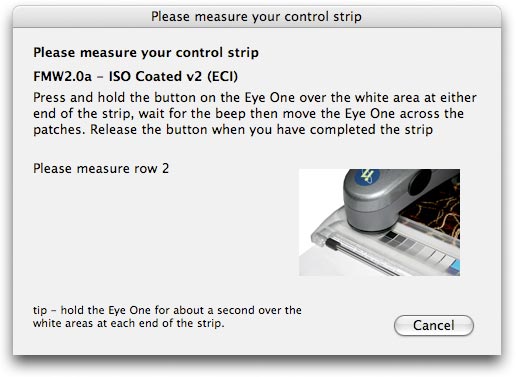The height and width of the screenshot is (377, 516).
Task: Click the "Release the button" instruction line
Action: click(x=261, y=130)
